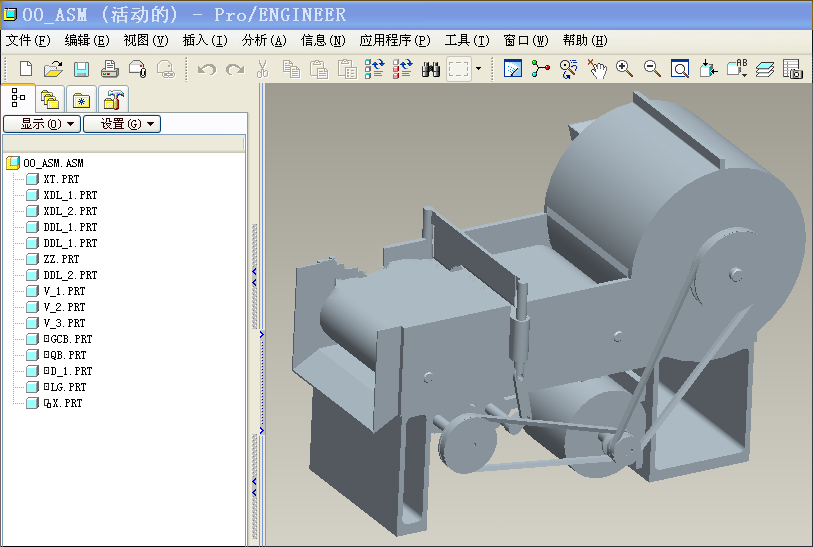Select the Zoom Out magnifier icon
The width and height of the screenshot is (813, 547).
652,68
